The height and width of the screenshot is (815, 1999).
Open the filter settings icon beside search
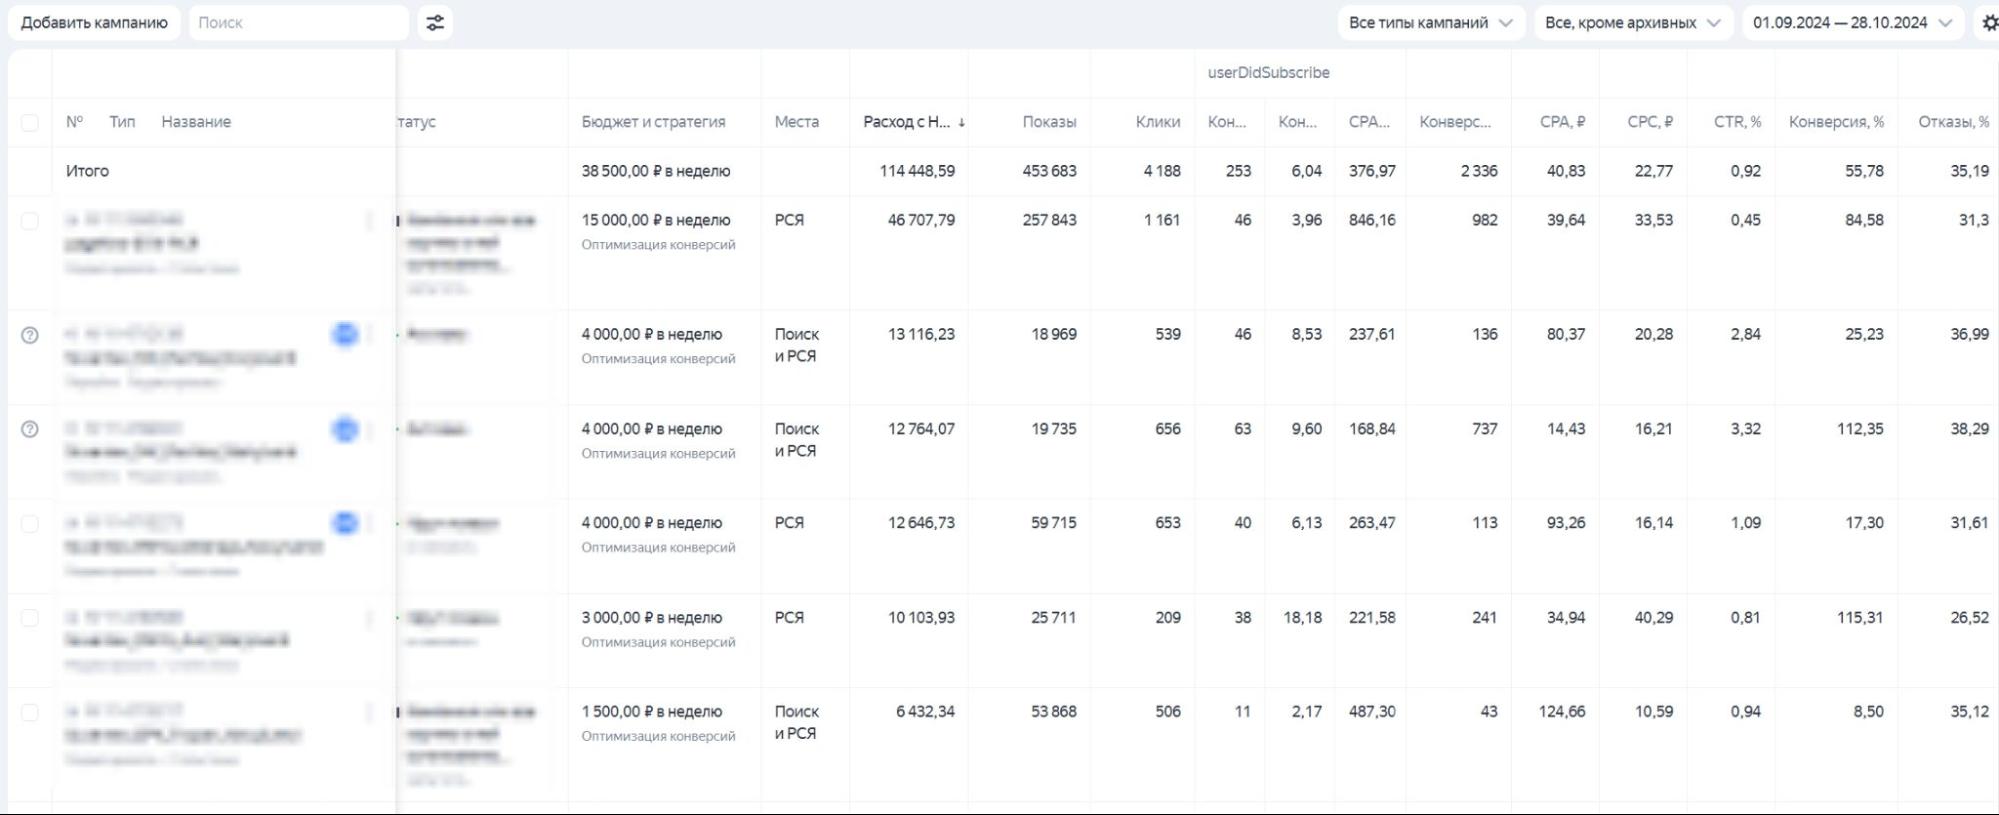click(435, 23)
